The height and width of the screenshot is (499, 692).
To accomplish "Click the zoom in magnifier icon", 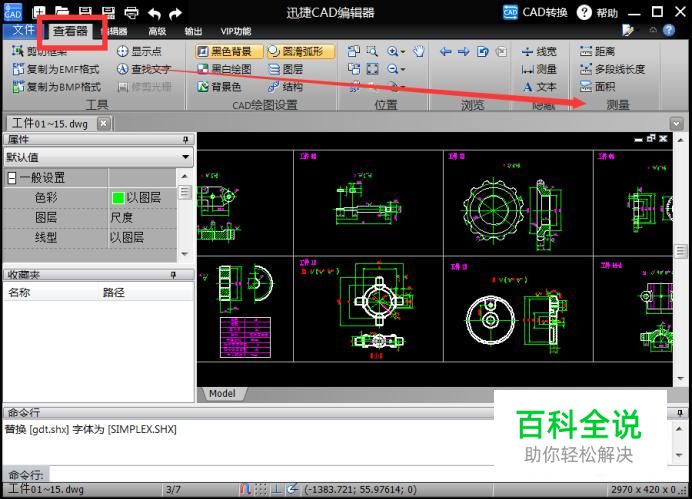I will coord(392,51).
